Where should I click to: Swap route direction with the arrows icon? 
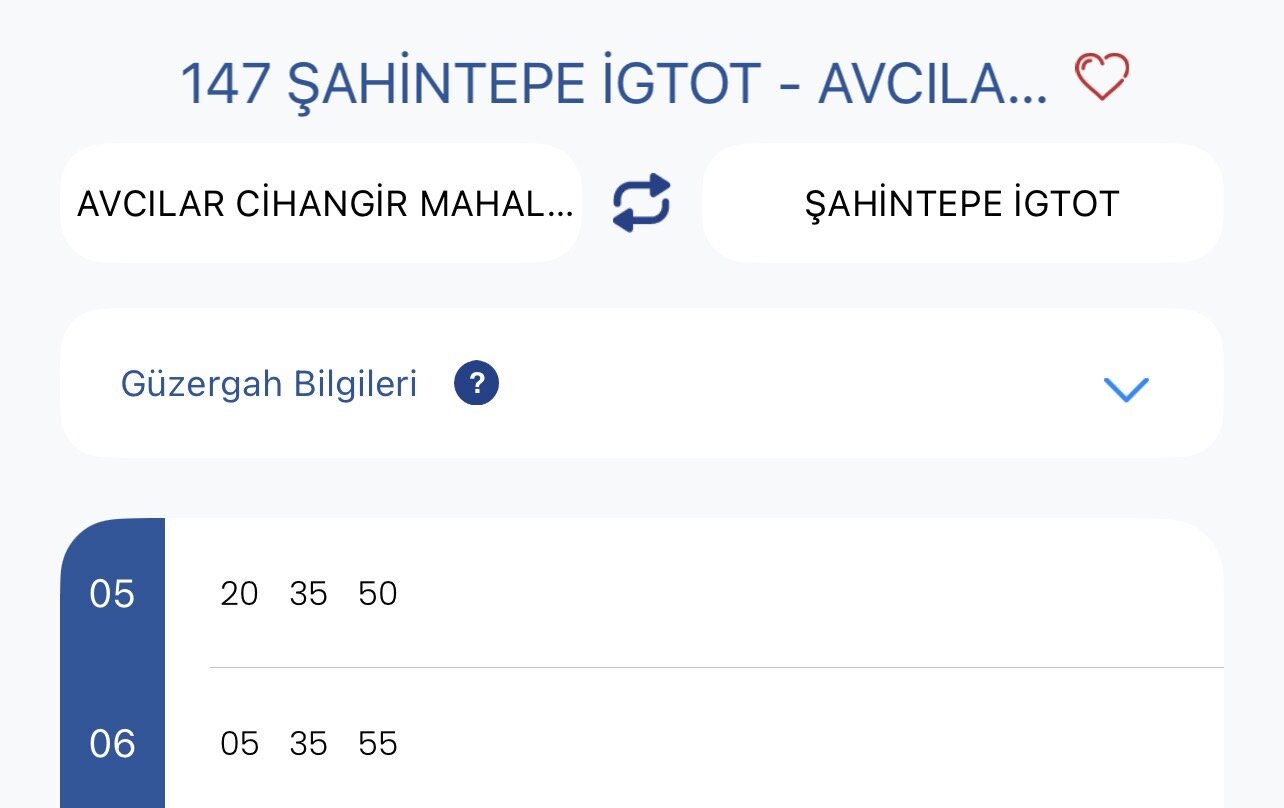tap(641, 203)
